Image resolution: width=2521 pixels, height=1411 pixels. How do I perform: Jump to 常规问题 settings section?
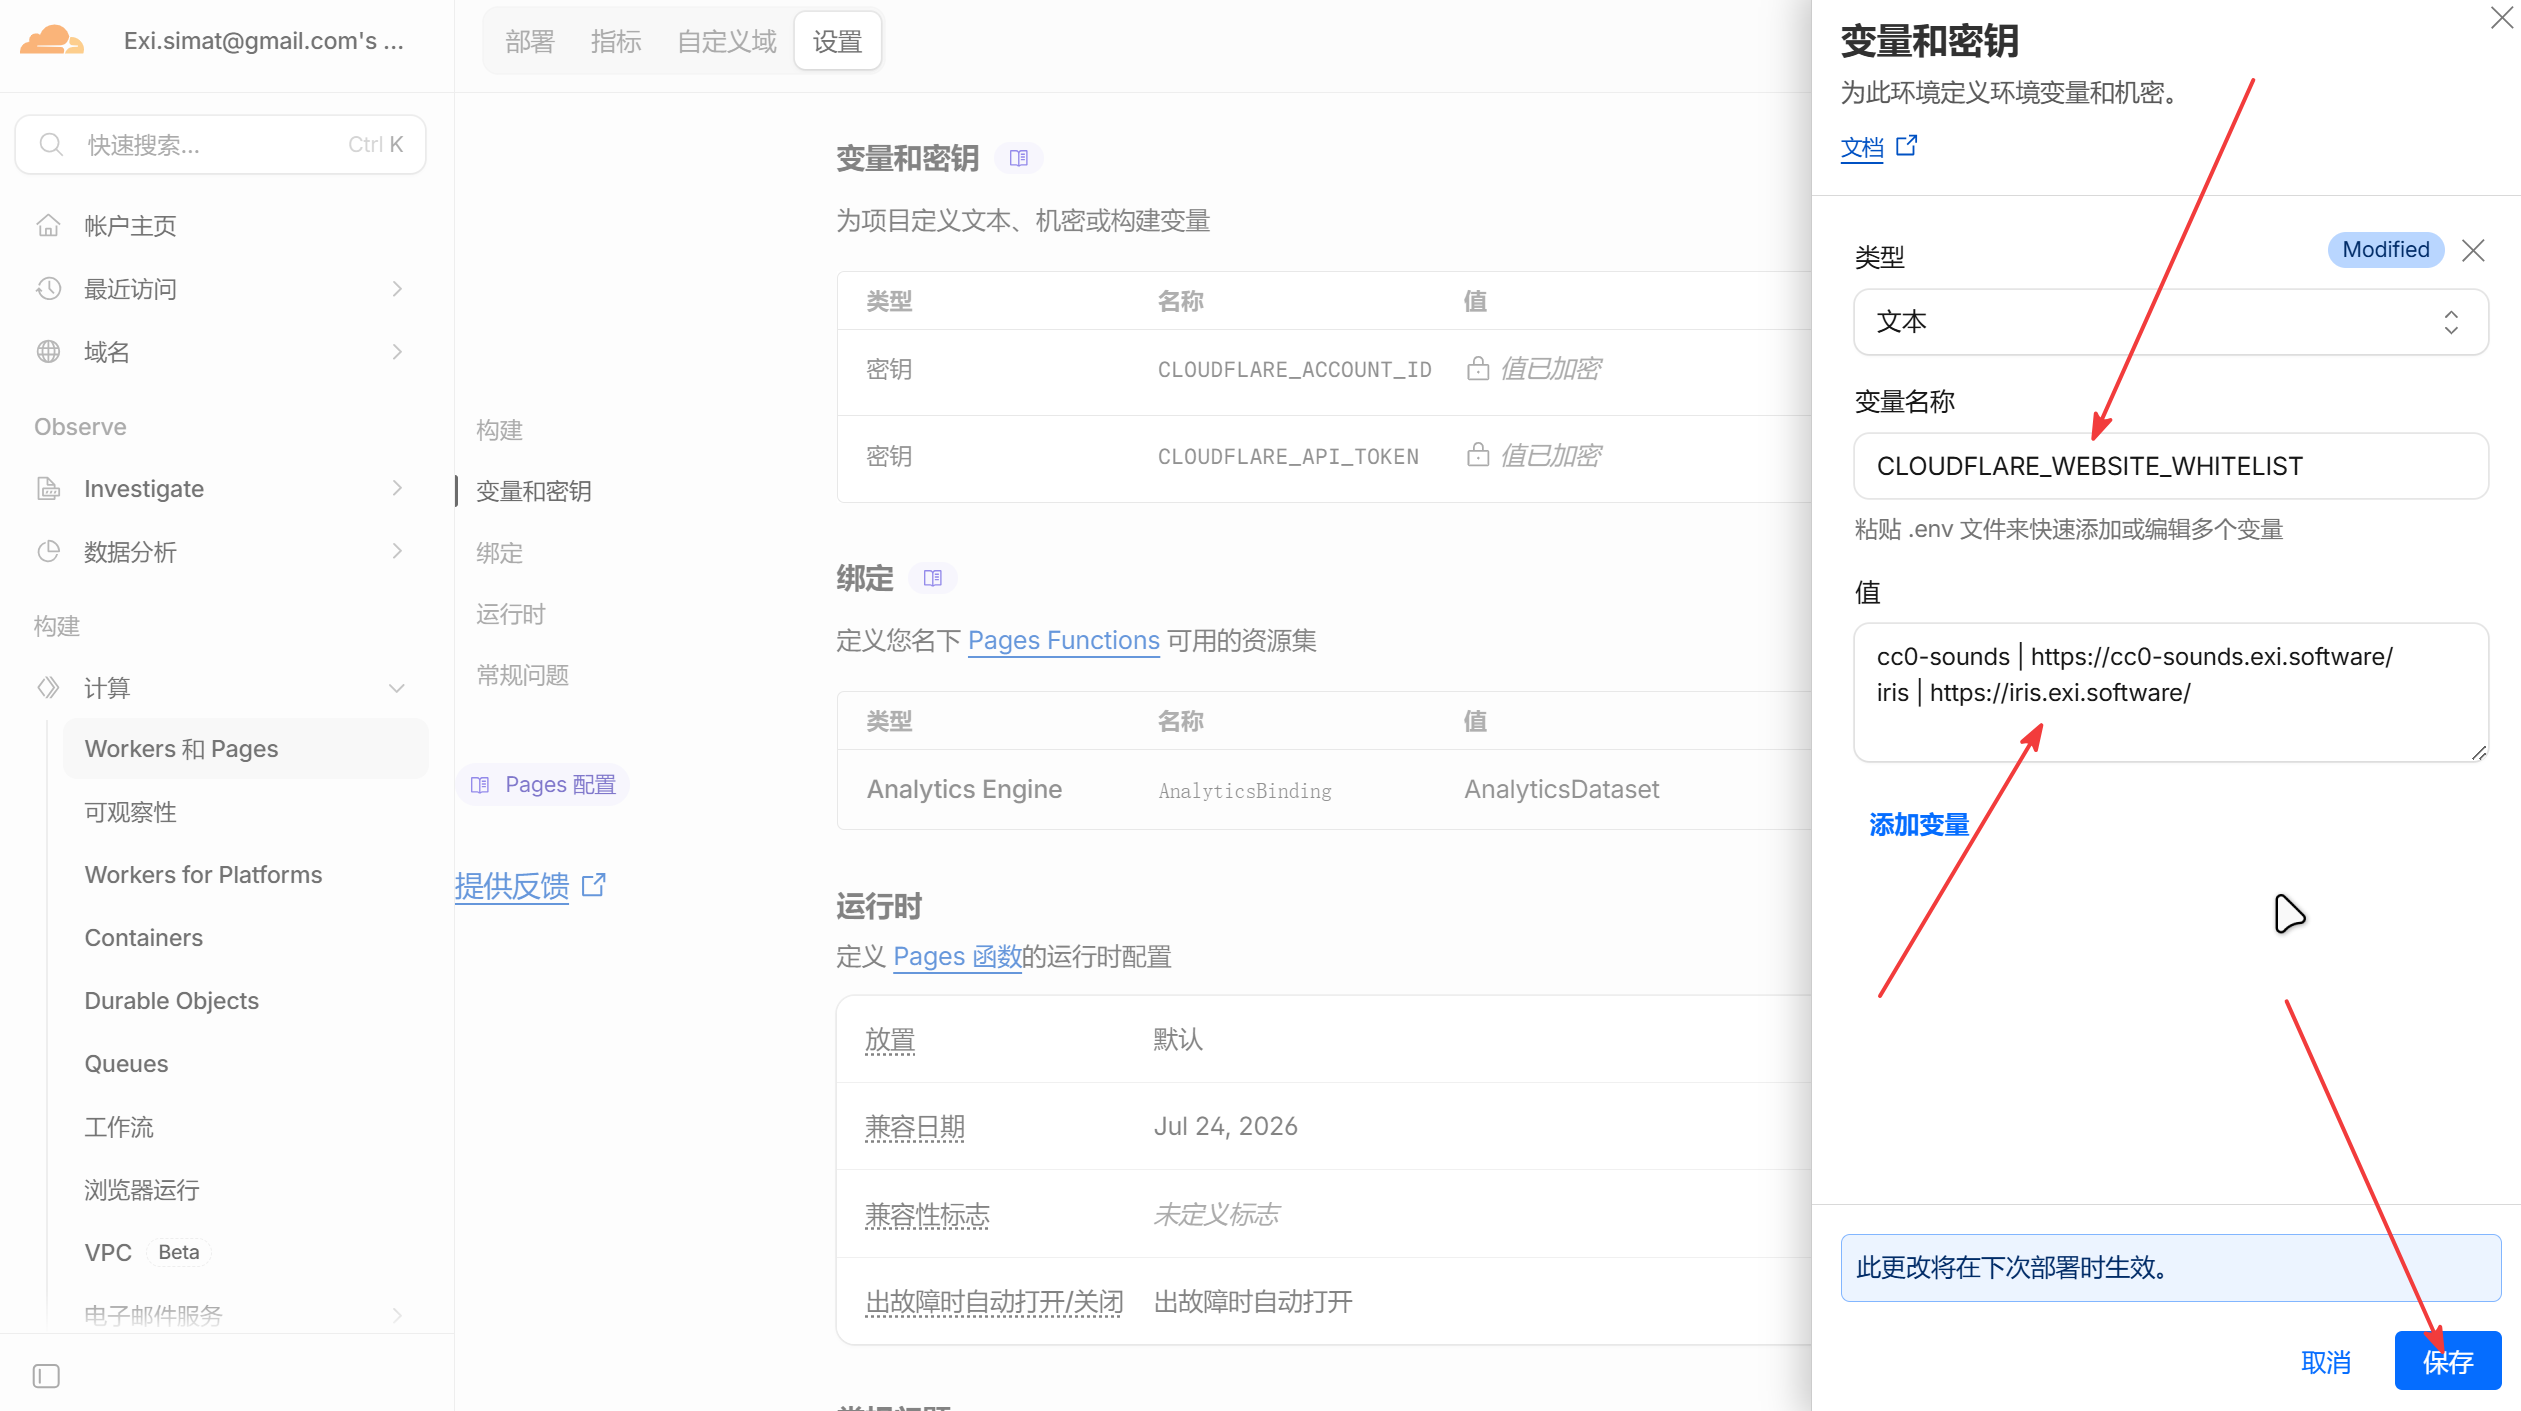tap(523, 675)
